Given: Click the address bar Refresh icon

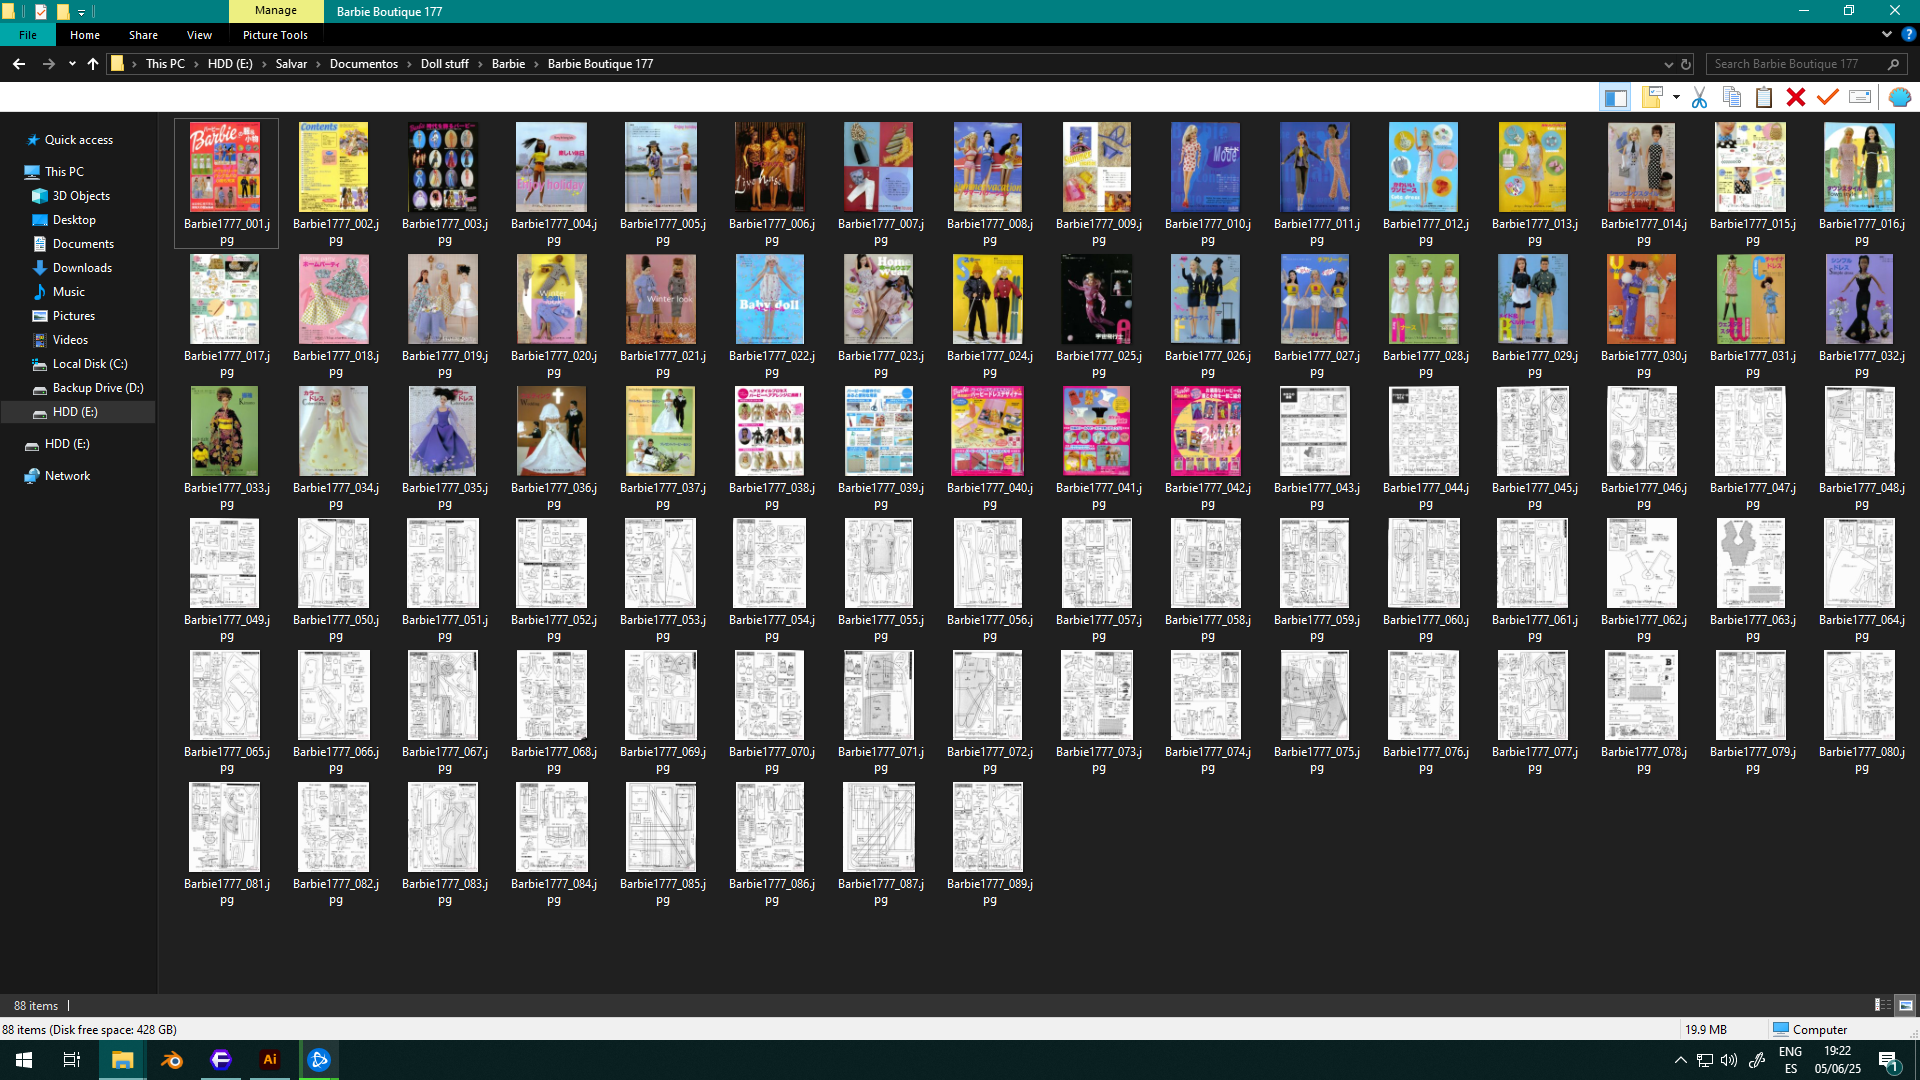Looking at the screenshot, I should [1686, 64].
